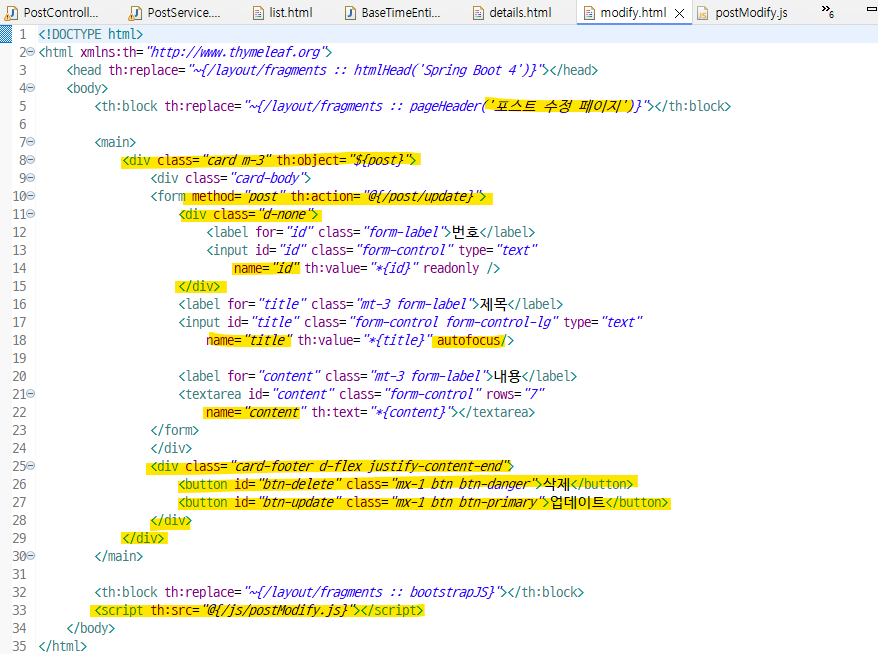Click the 번호 label text
The height and width of the screenshot is (654, 878).
click(x=465, y=232)
